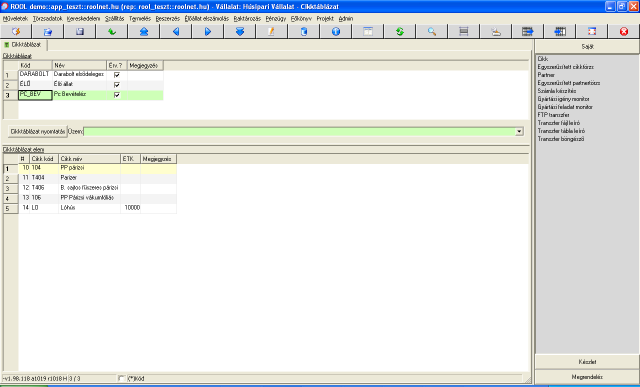Click the blue info circle toolbar icon
This screenshot has width=640, height=387.
tap(336, 31)
